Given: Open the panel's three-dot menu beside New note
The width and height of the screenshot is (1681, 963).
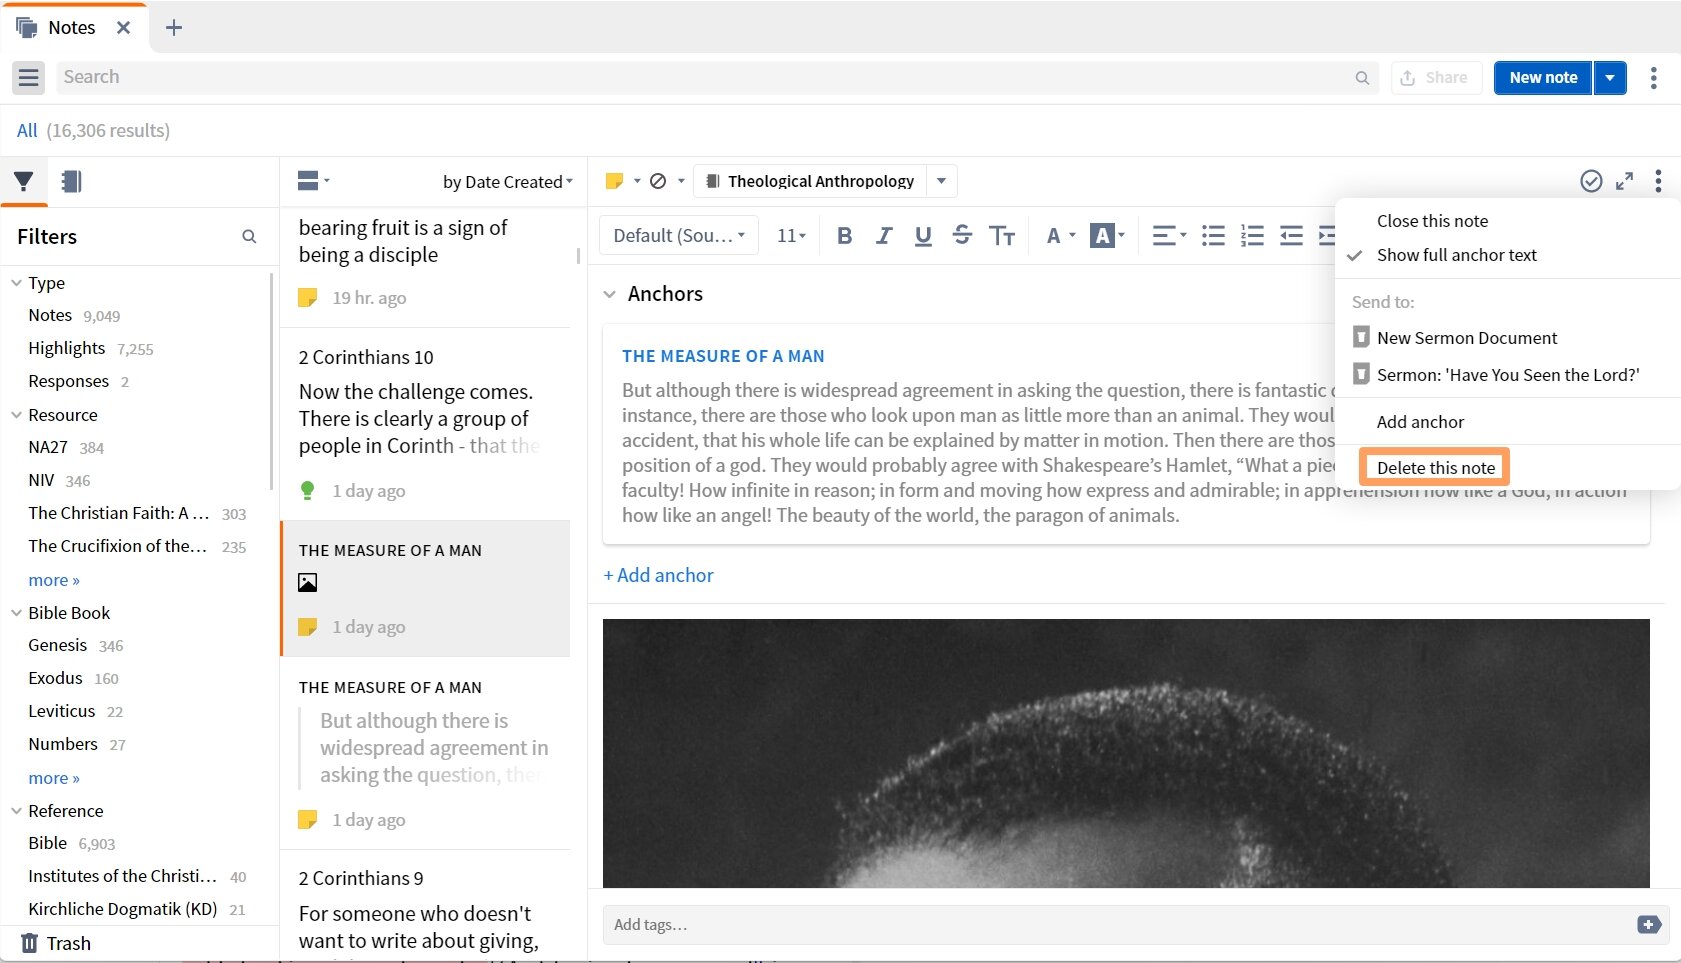Looking at the screenshot, I should coord(1653,78).
